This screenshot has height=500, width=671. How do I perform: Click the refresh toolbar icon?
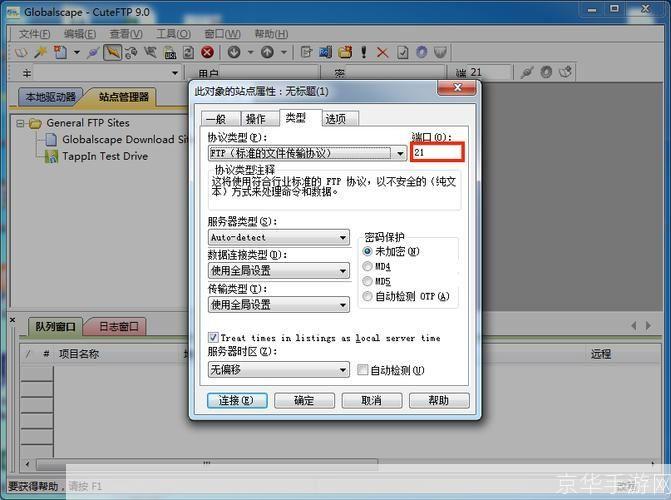tap(188, 52)
